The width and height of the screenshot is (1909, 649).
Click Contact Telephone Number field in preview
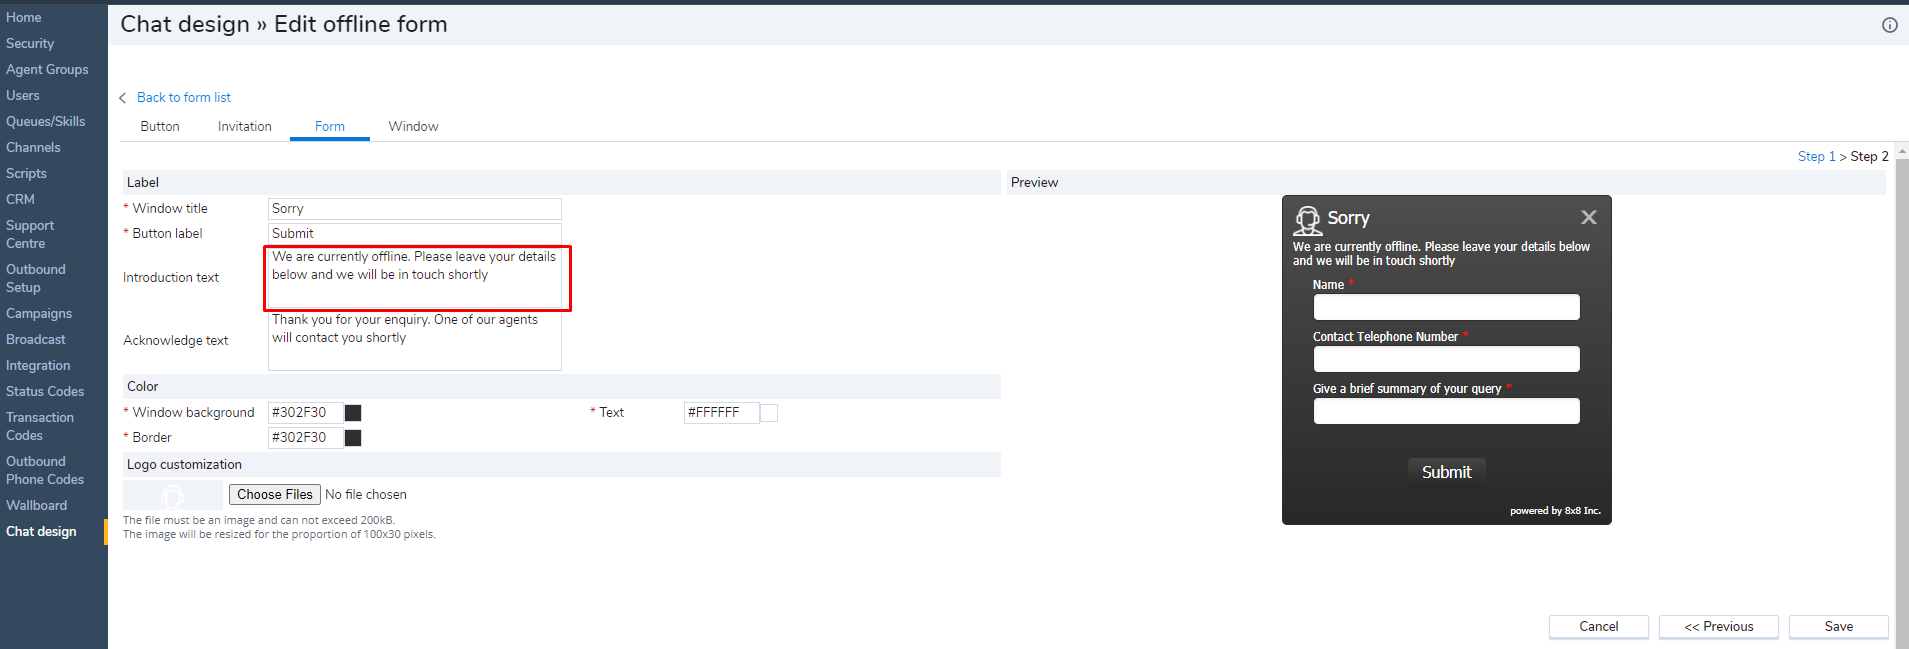tap(1446, 359)
